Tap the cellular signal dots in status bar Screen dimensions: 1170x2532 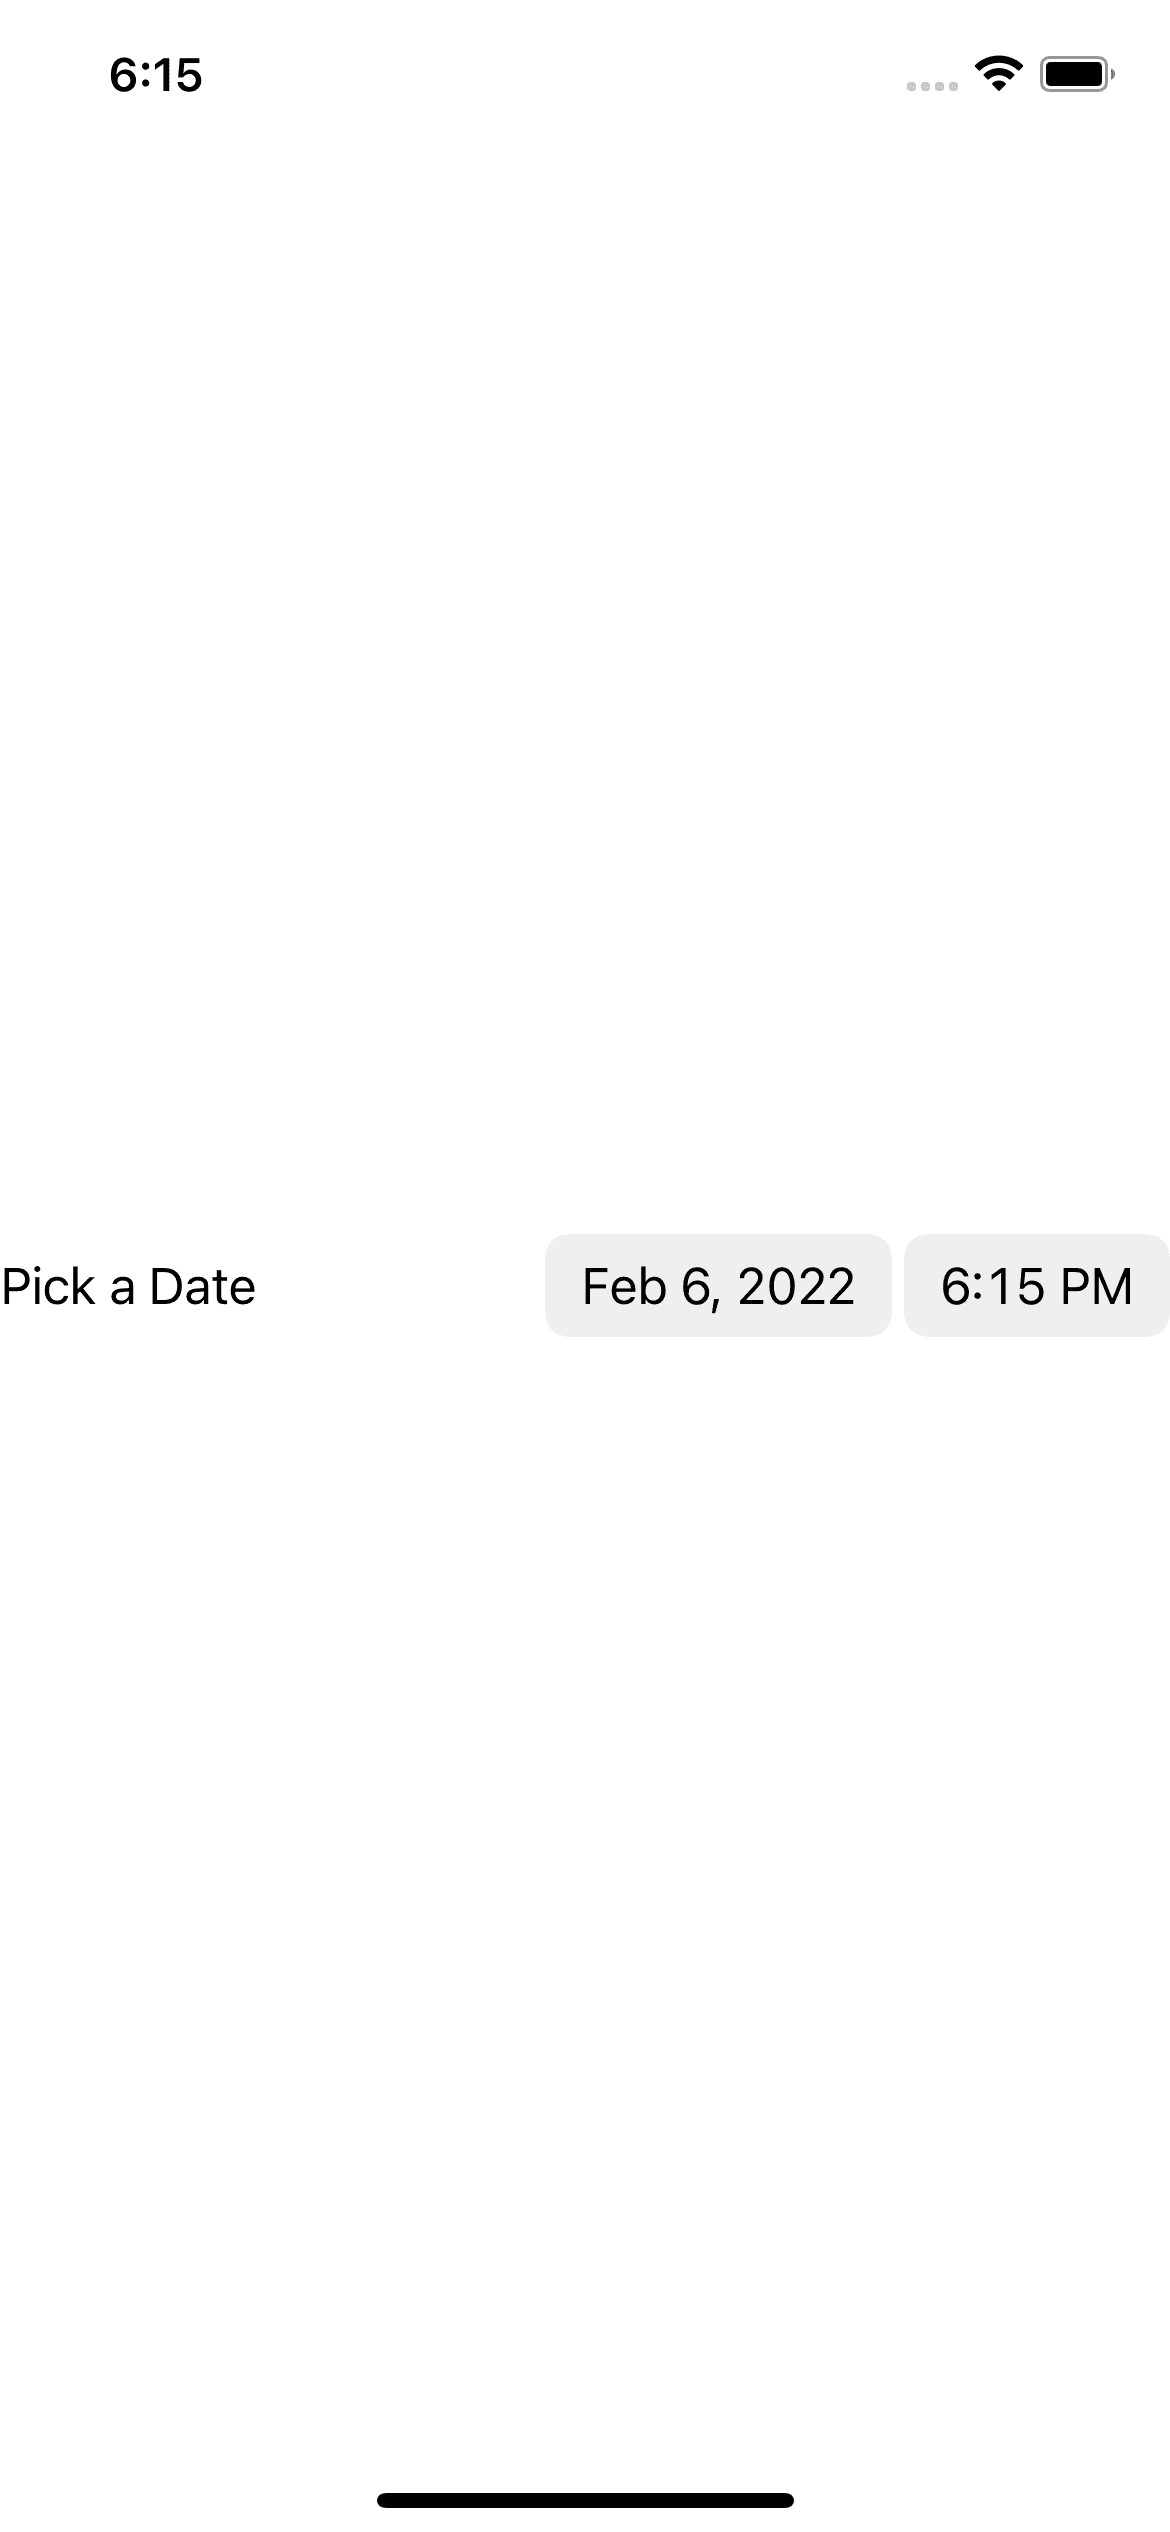(933, 86)
